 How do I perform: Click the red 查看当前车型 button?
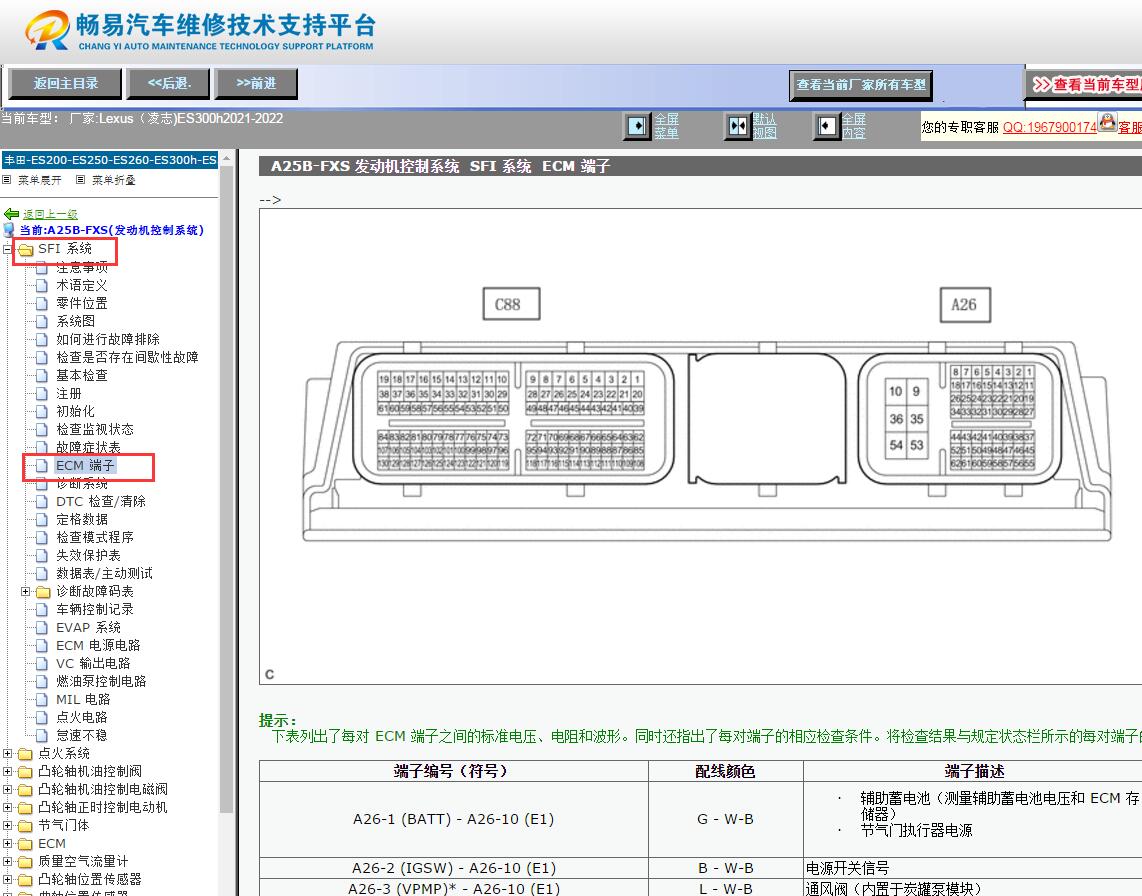coord(1084,85)
